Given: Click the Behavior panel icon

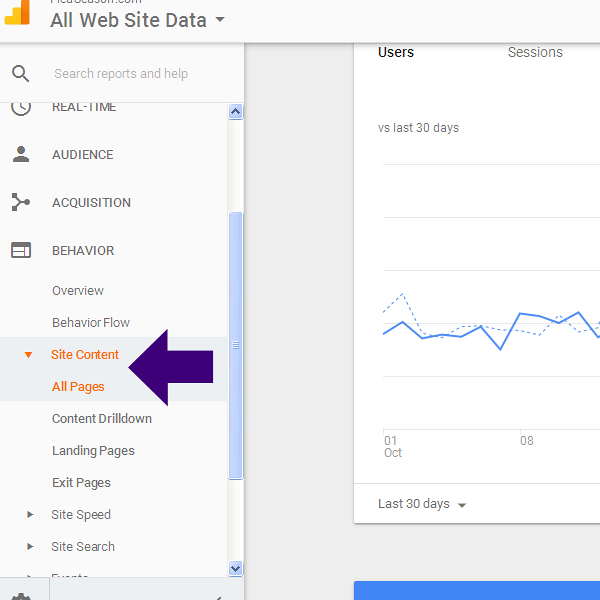Looking at the screenshot, I should coord(21,251).
